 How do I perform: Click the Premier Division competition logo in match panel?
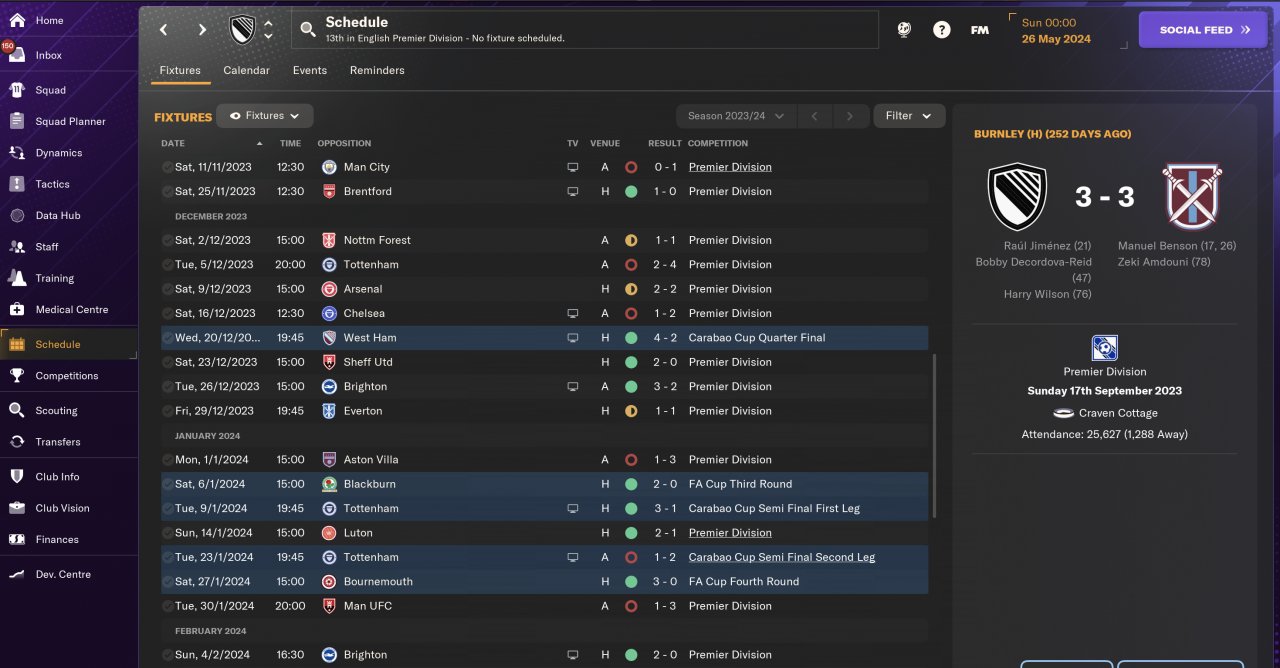pos(1104,348)
